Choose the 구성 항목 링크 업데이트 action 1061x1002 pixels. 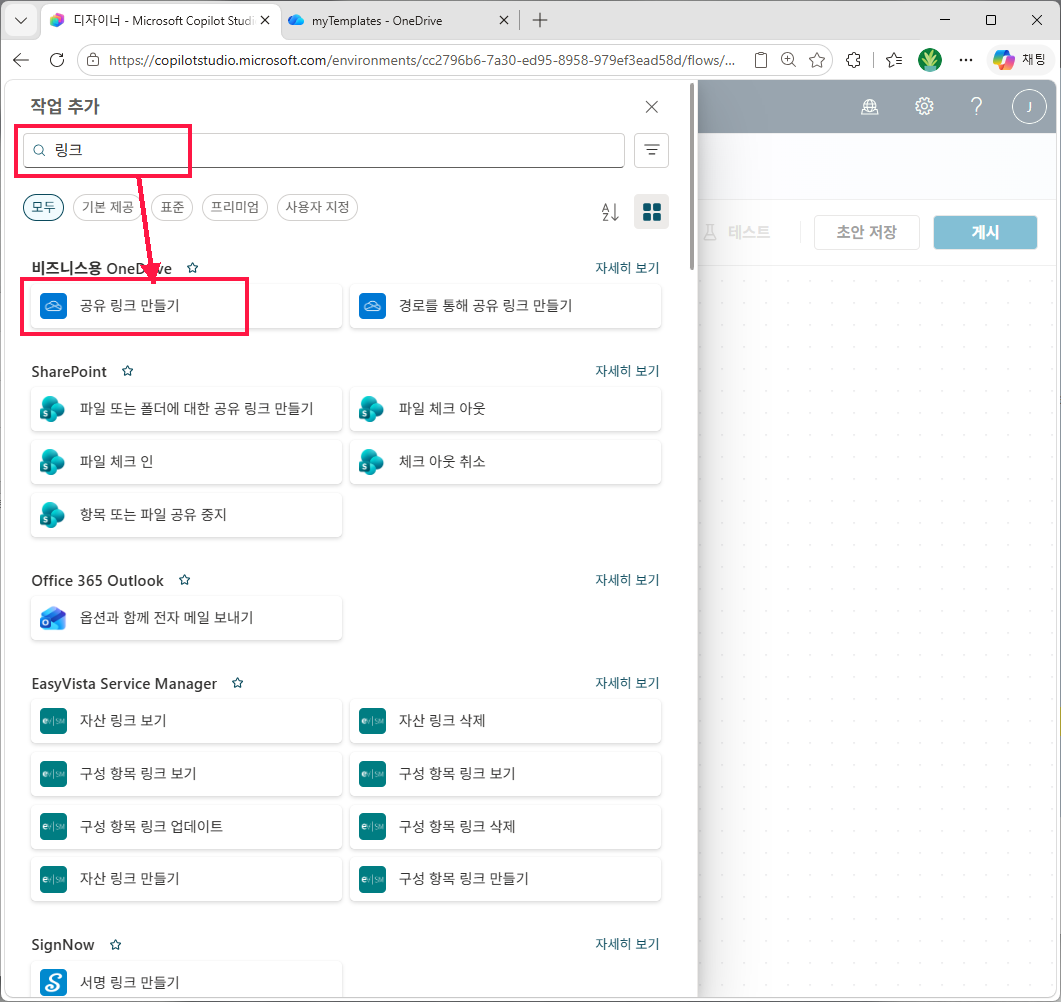pos(186,826)
